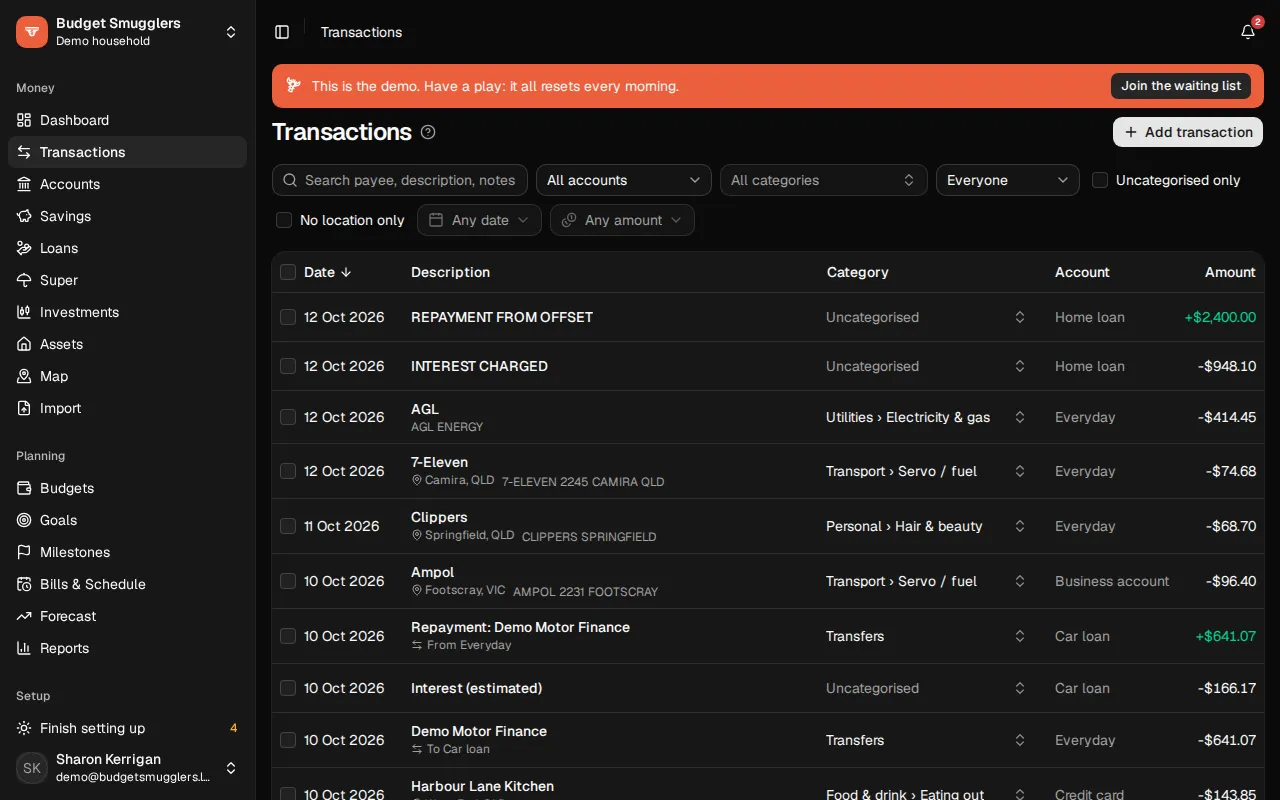Click the Category column header

858,272
